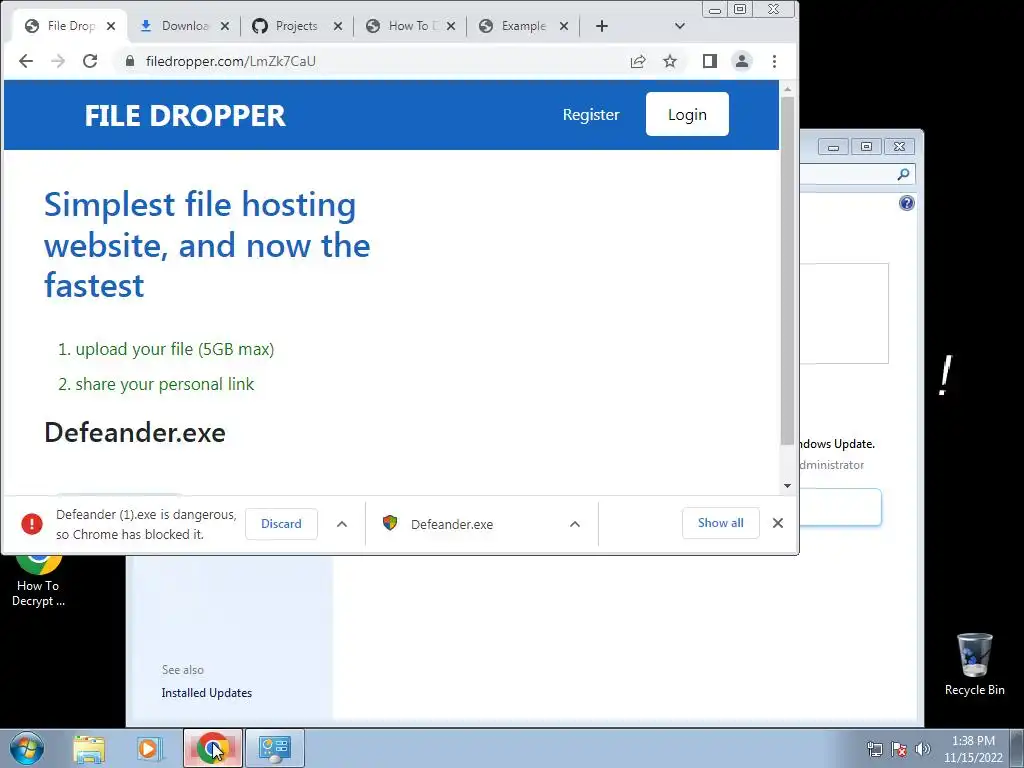
Task: Click the search icon in background window
Action: 903,174
